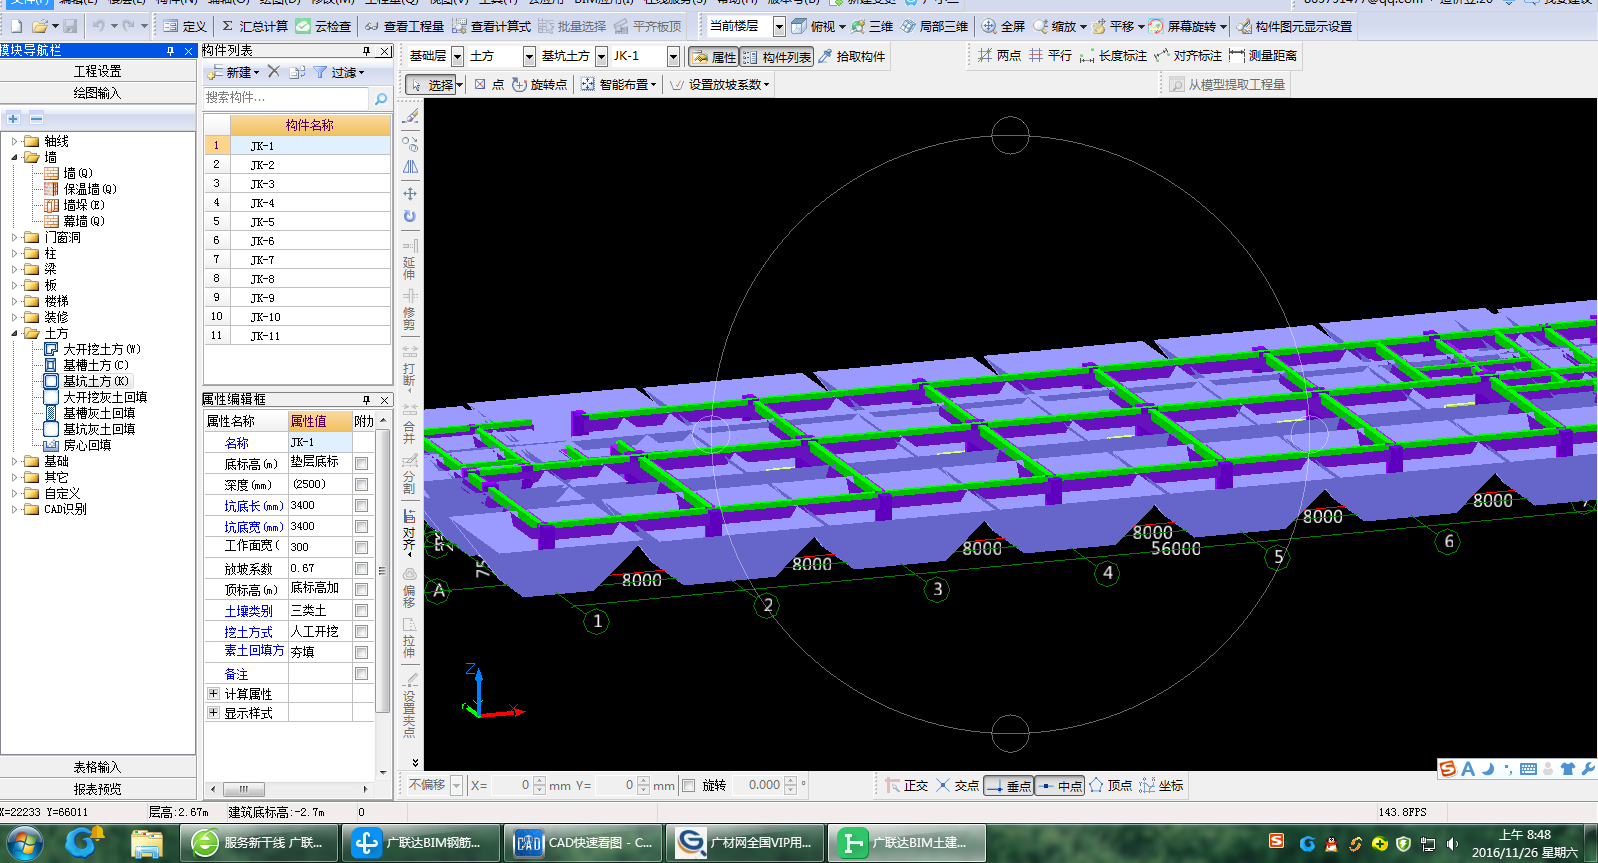Screen dimensions: 1598x863
Task: Toggle checkbox for 挖土方式 row
Action: 361,631
